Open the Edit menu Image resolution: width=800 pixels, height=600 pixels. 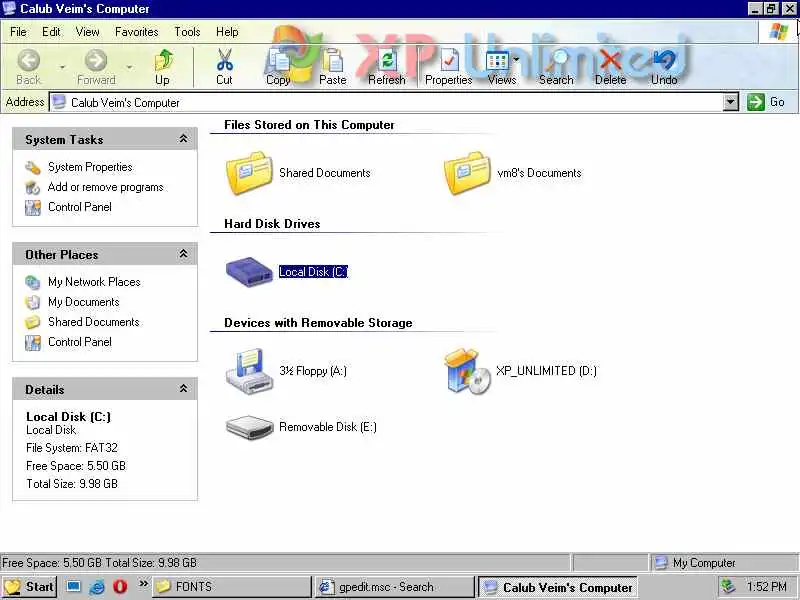click(x=51, y=32)
